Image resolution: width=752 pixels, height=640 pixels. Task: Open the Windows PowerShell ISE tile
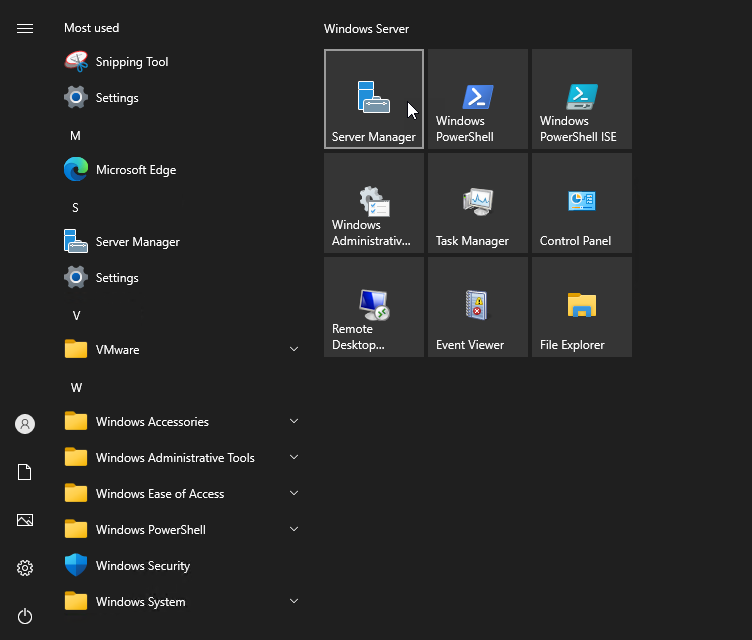point(582,99)
